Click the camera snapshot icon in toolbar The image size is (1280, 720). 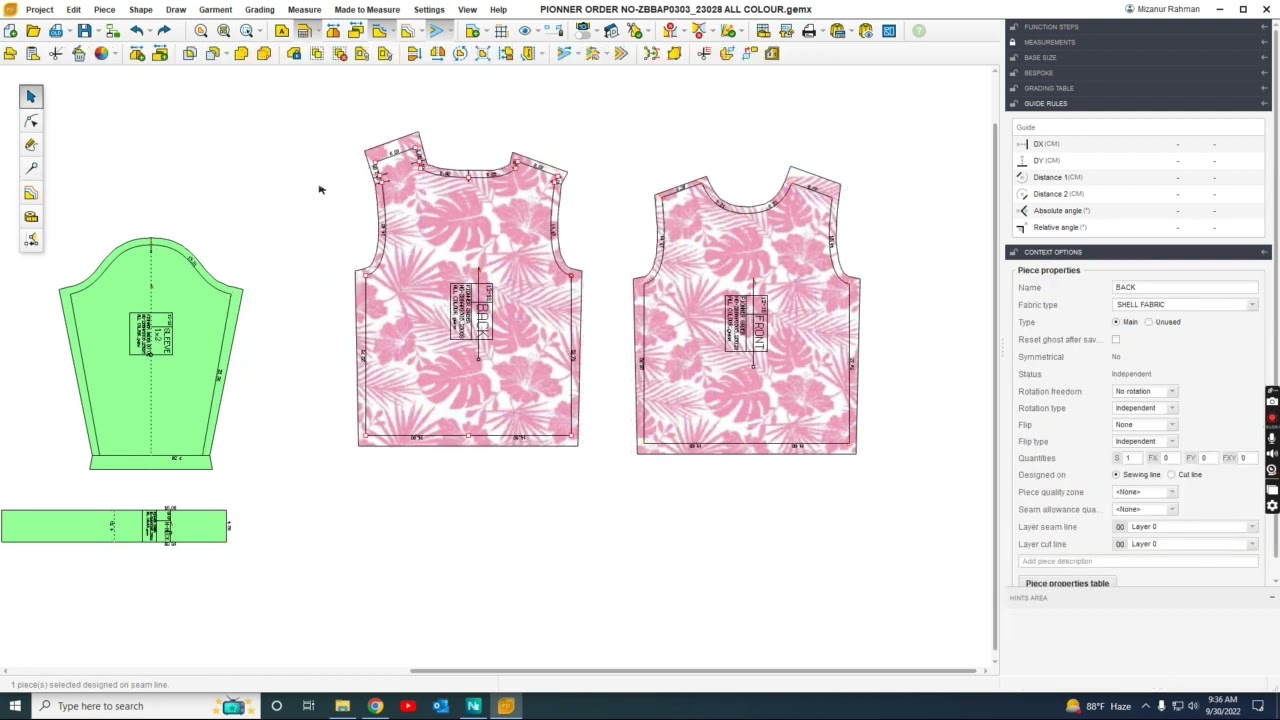click(583, 31)
